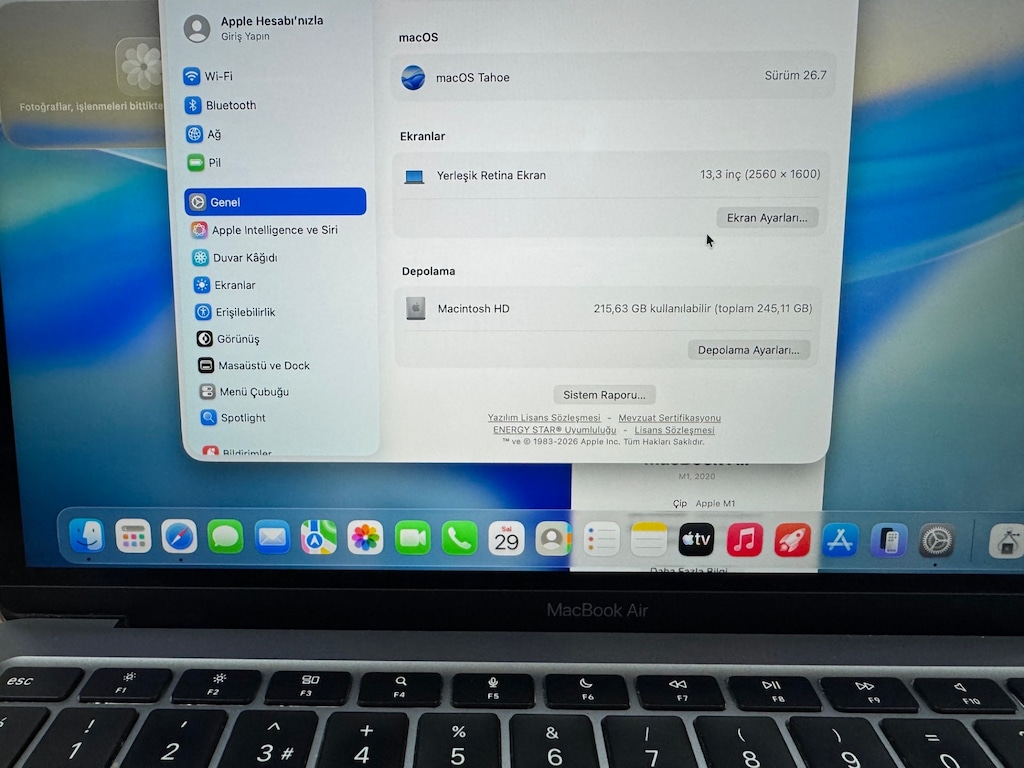Open Phone app from the Dock
Image resolution: width=1024 pixels, height=768 pixels.
459,539
